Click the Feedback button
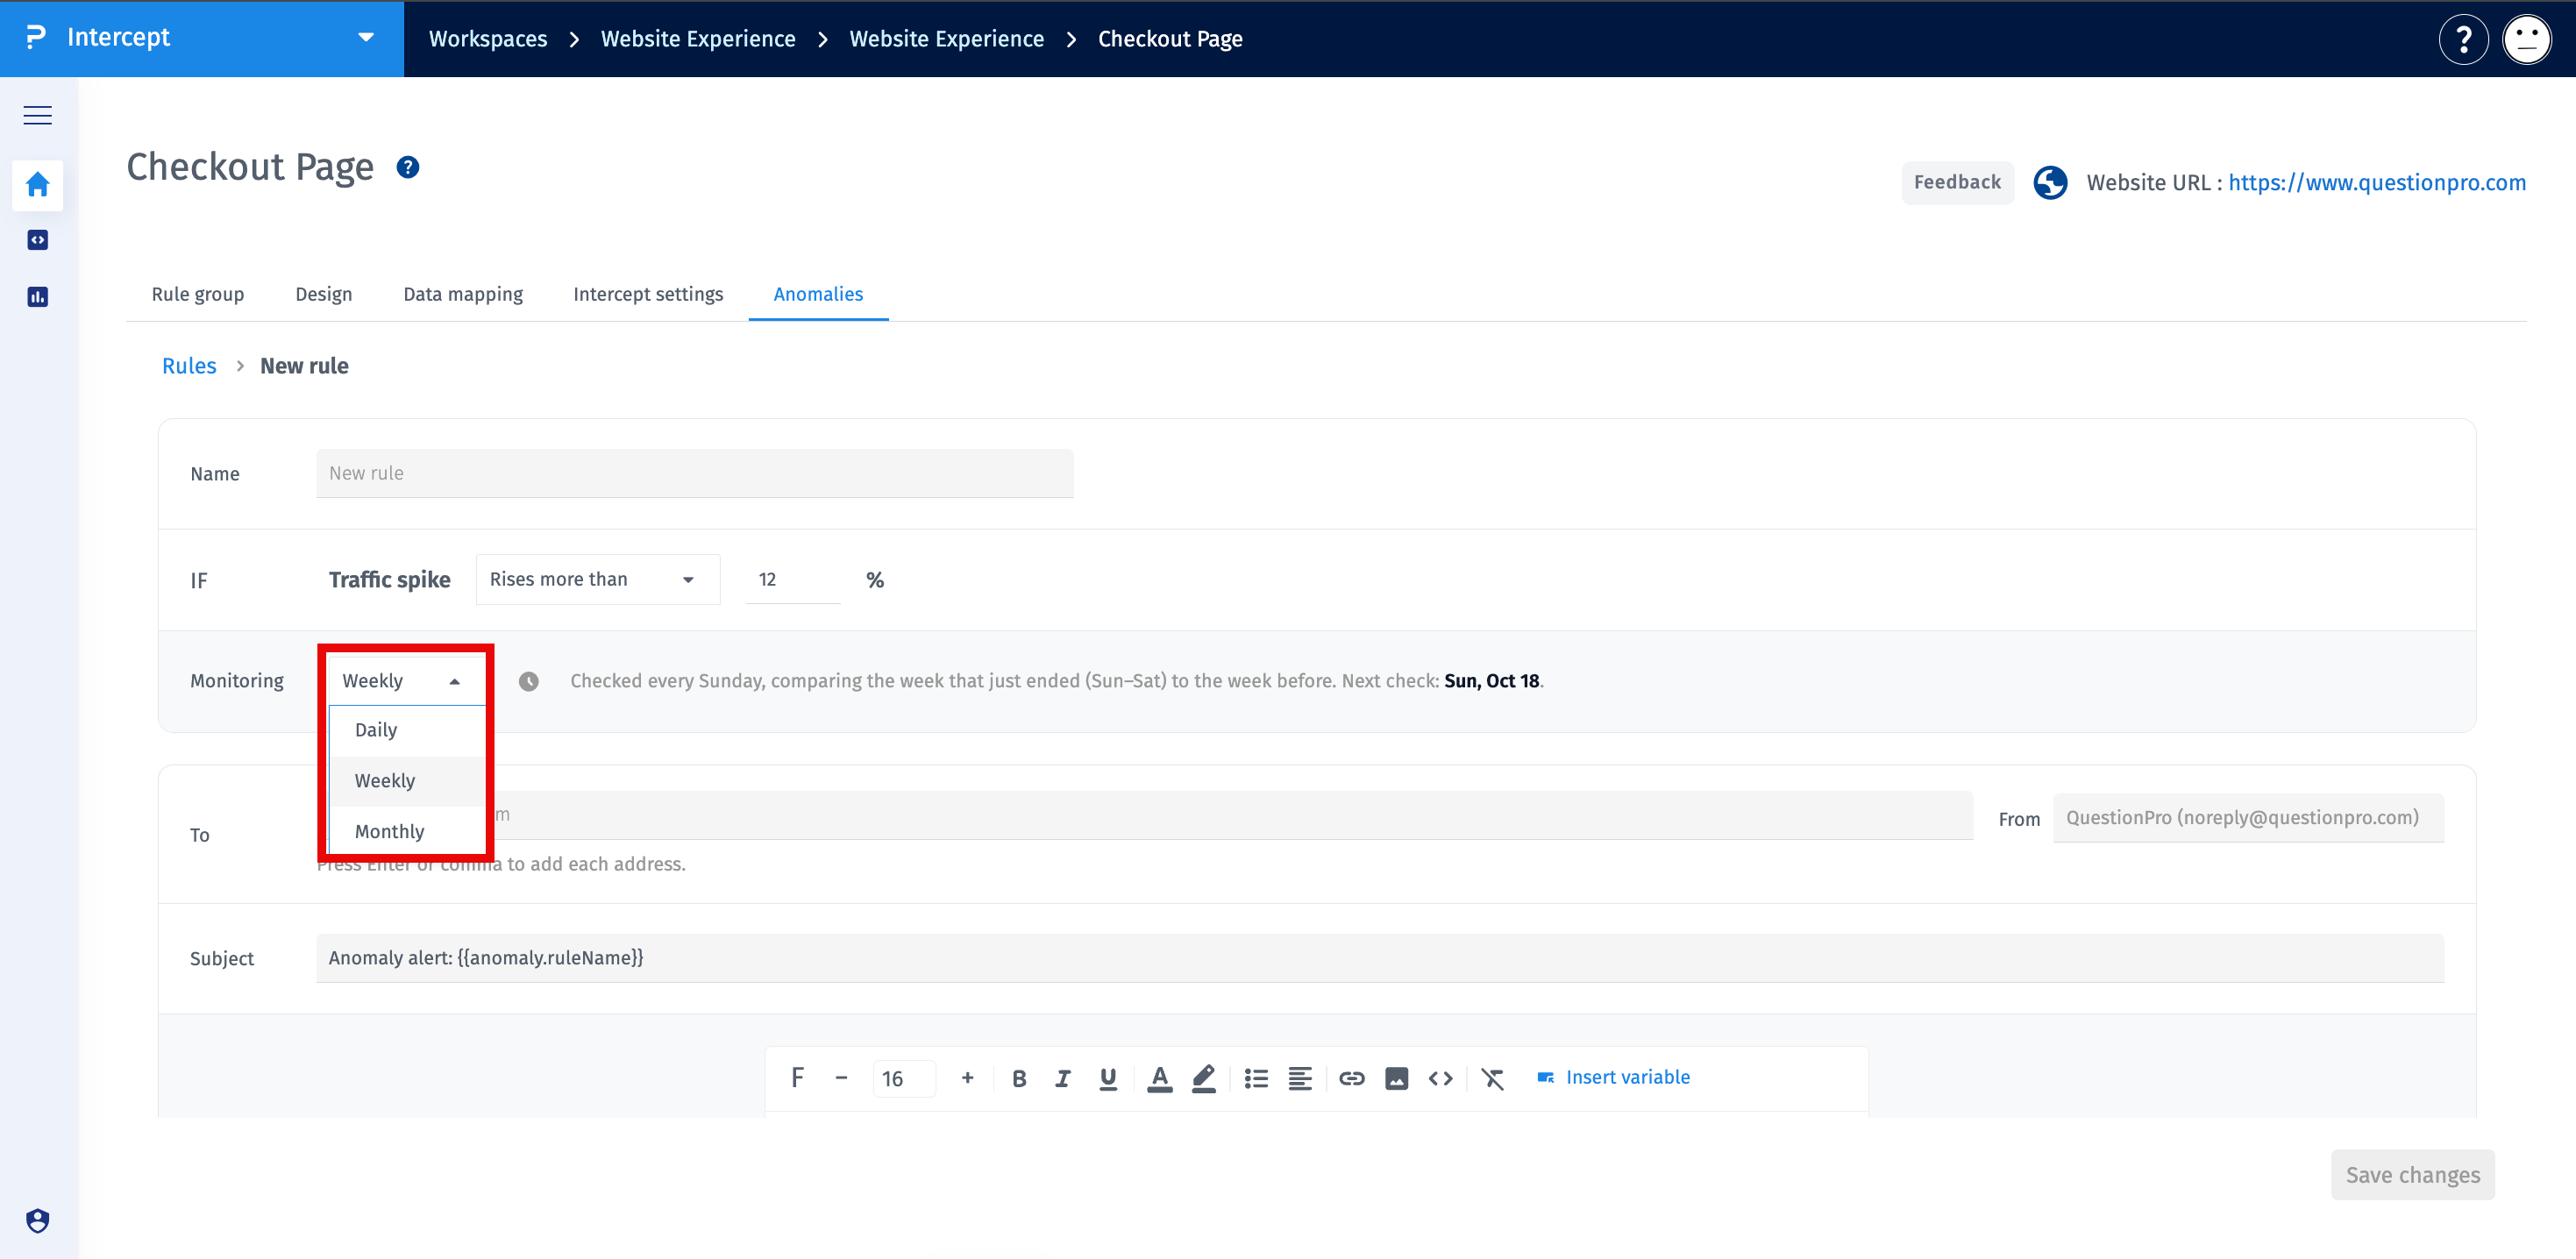Screen dimensions: 2576x1259 pyautogui.click(x=1957, y=182)
